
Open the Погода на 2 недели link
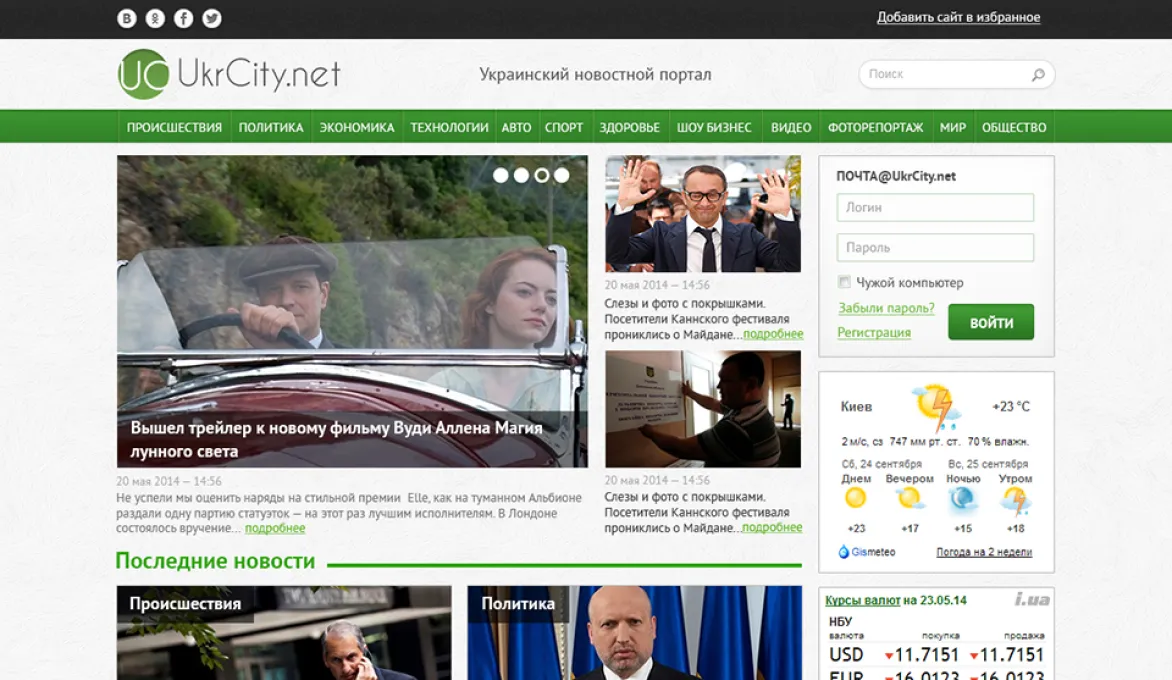point(984,552)
